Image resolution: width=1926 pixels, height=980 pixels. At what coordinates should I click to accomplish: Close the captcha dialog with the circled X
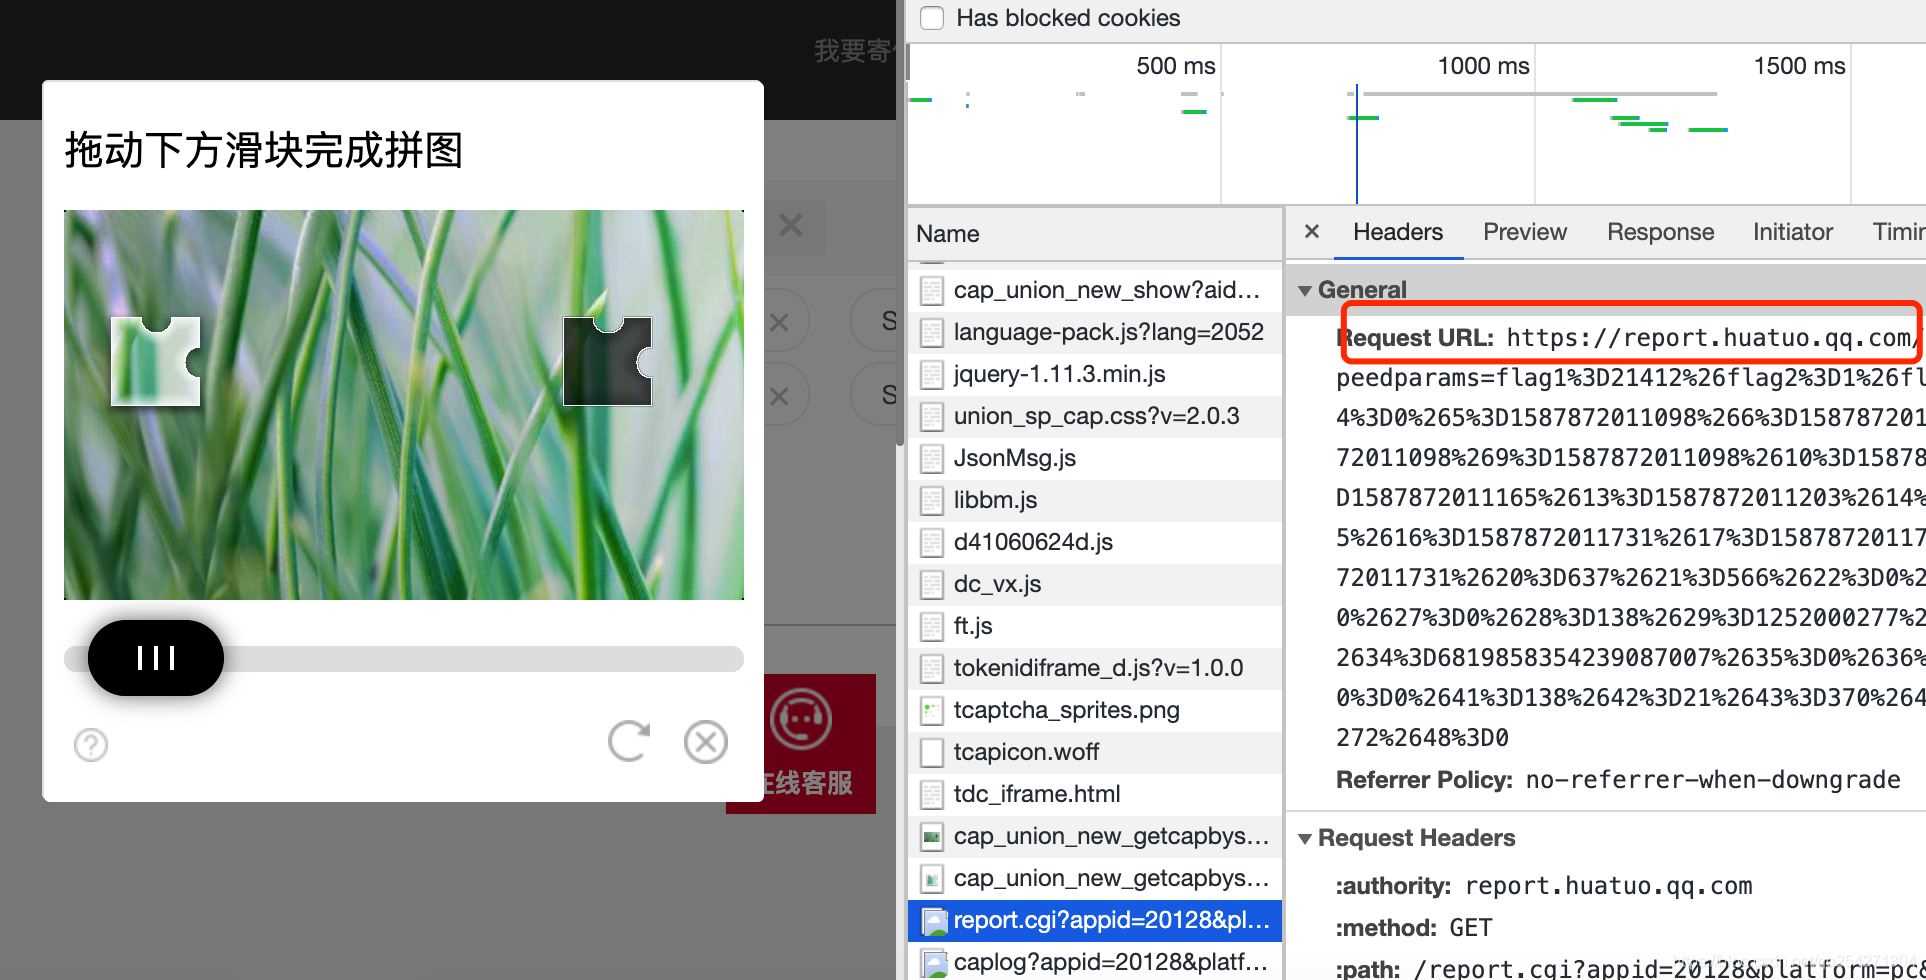(706, 742)
